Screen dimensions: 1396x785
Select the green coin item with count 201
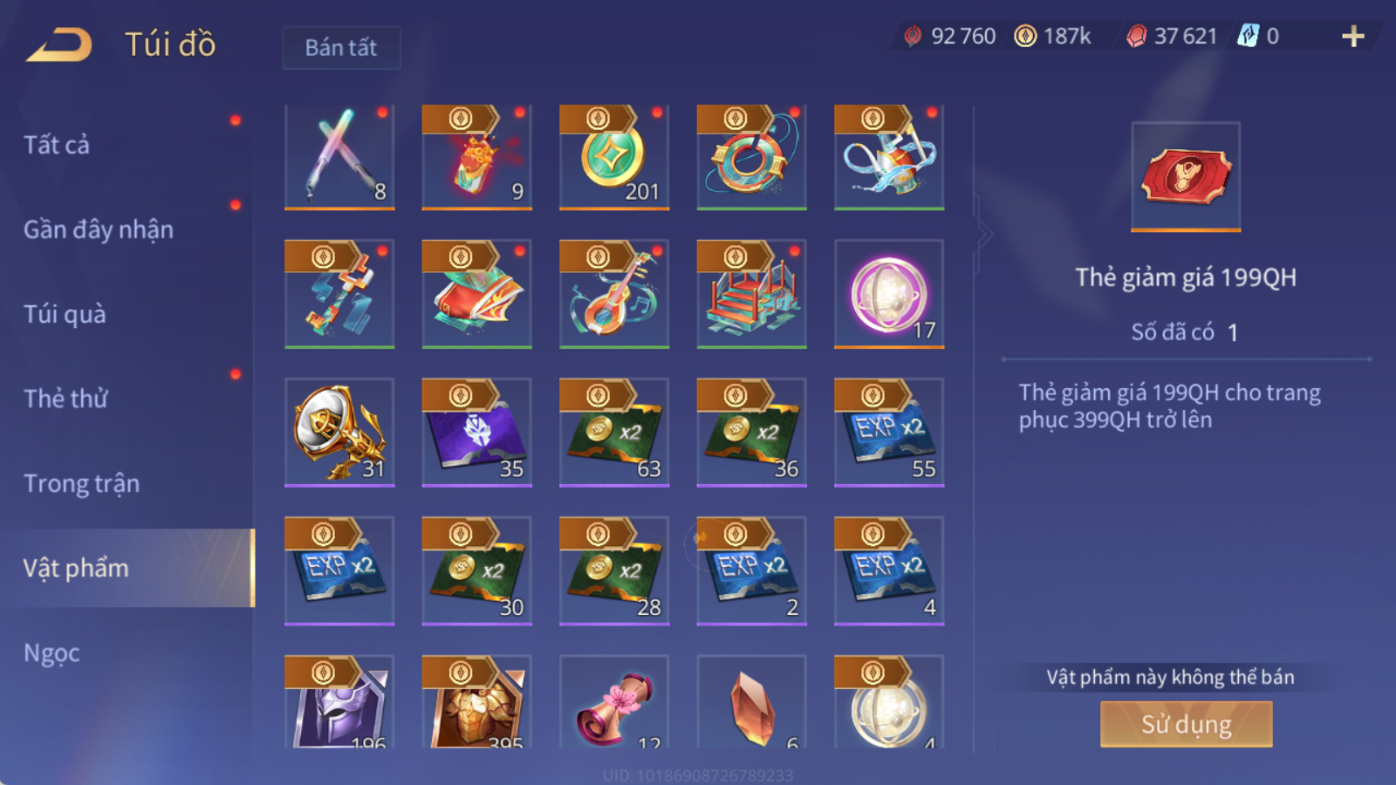(614, 157)
